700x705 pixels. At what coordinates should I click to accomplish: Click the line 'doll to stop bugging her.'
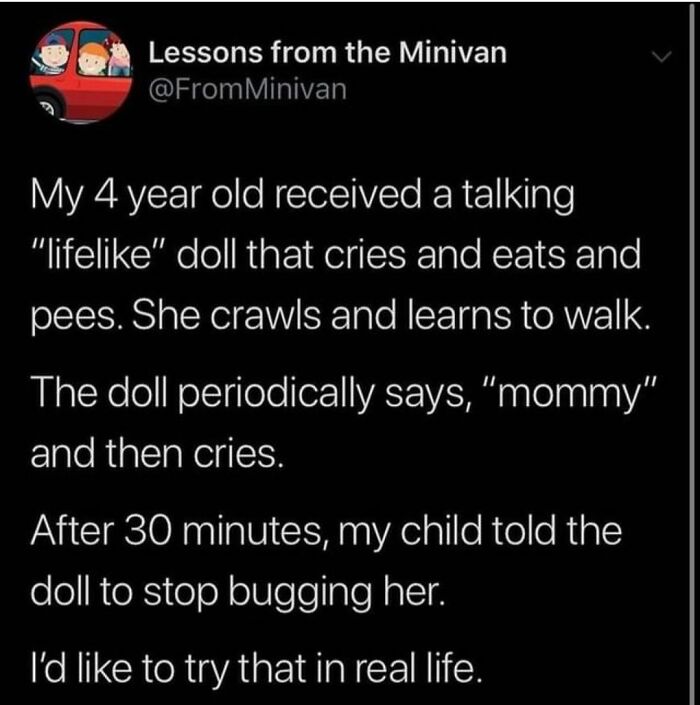pyautogui.click(x=238, y=593)
